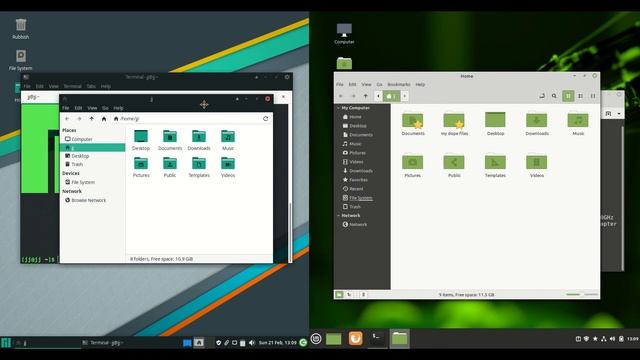Open the Public folder in Thunar

point(170,167)
